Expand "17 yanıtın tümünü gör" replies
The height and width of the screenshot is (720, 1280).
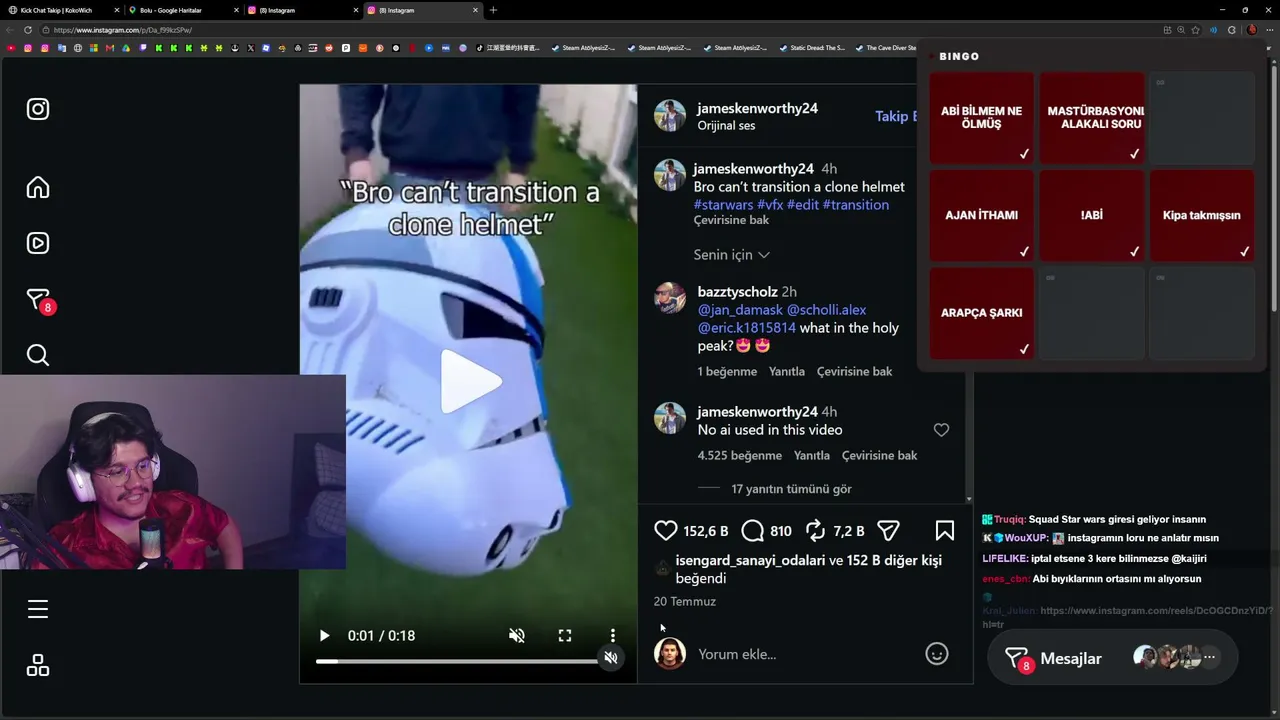[791, 489]
